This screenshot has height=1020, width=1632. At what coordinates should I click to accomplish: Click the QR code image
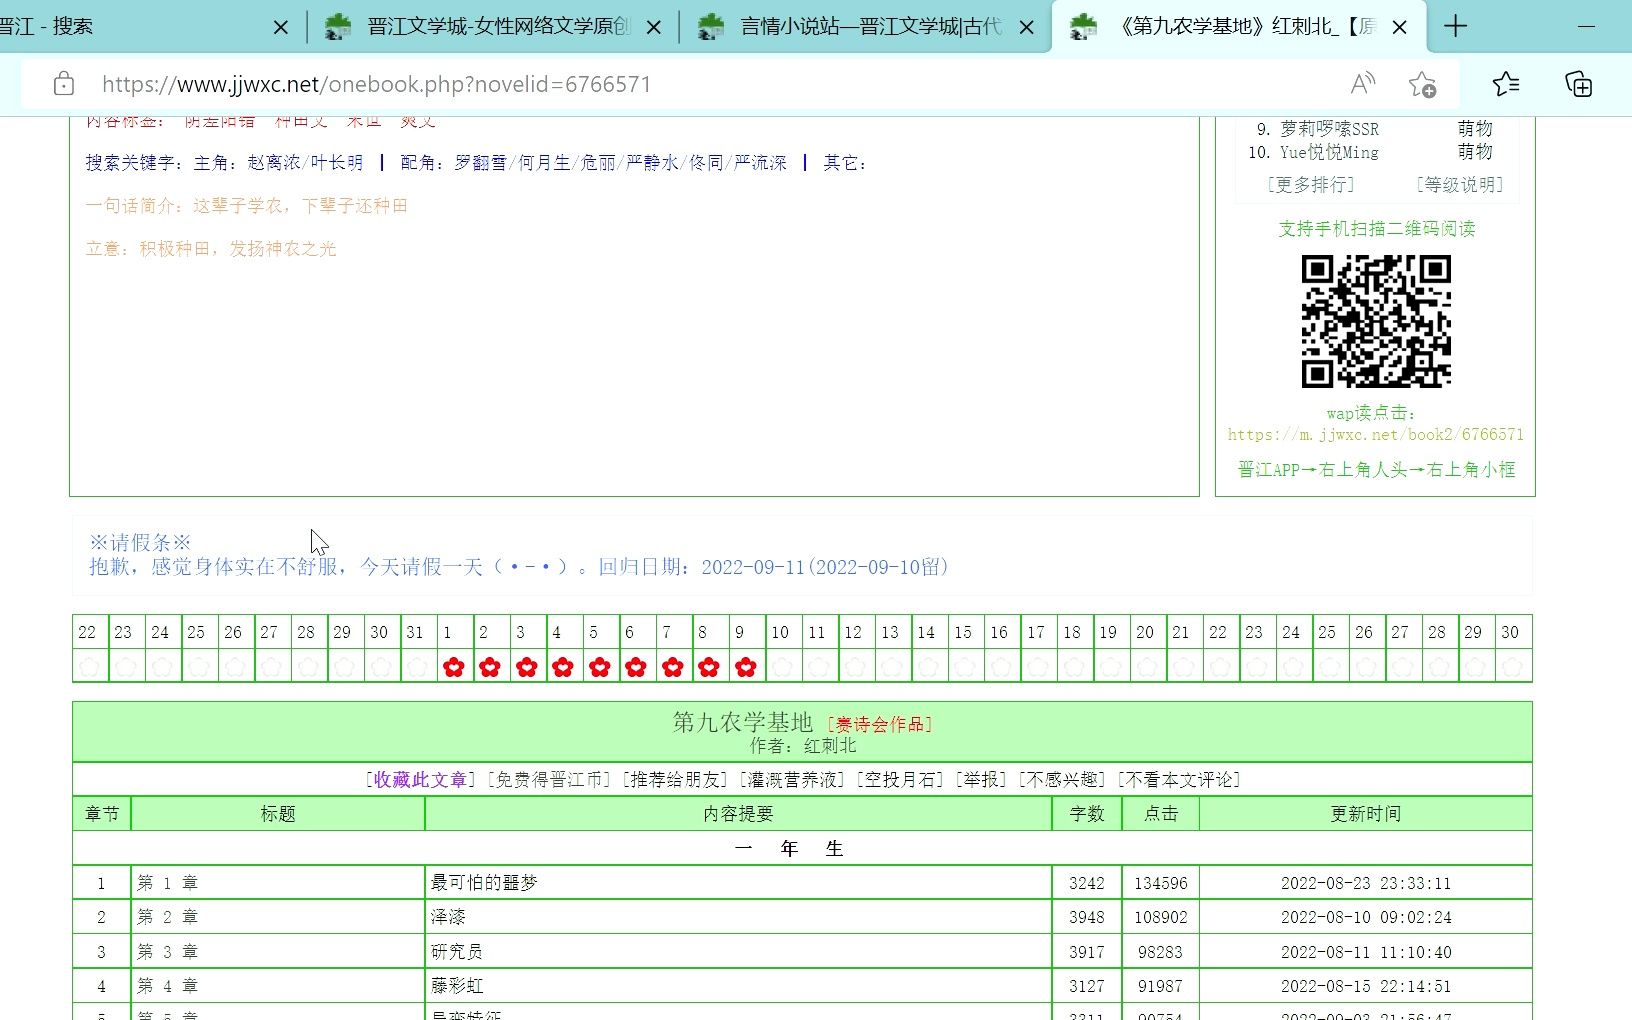[1376, 321]
